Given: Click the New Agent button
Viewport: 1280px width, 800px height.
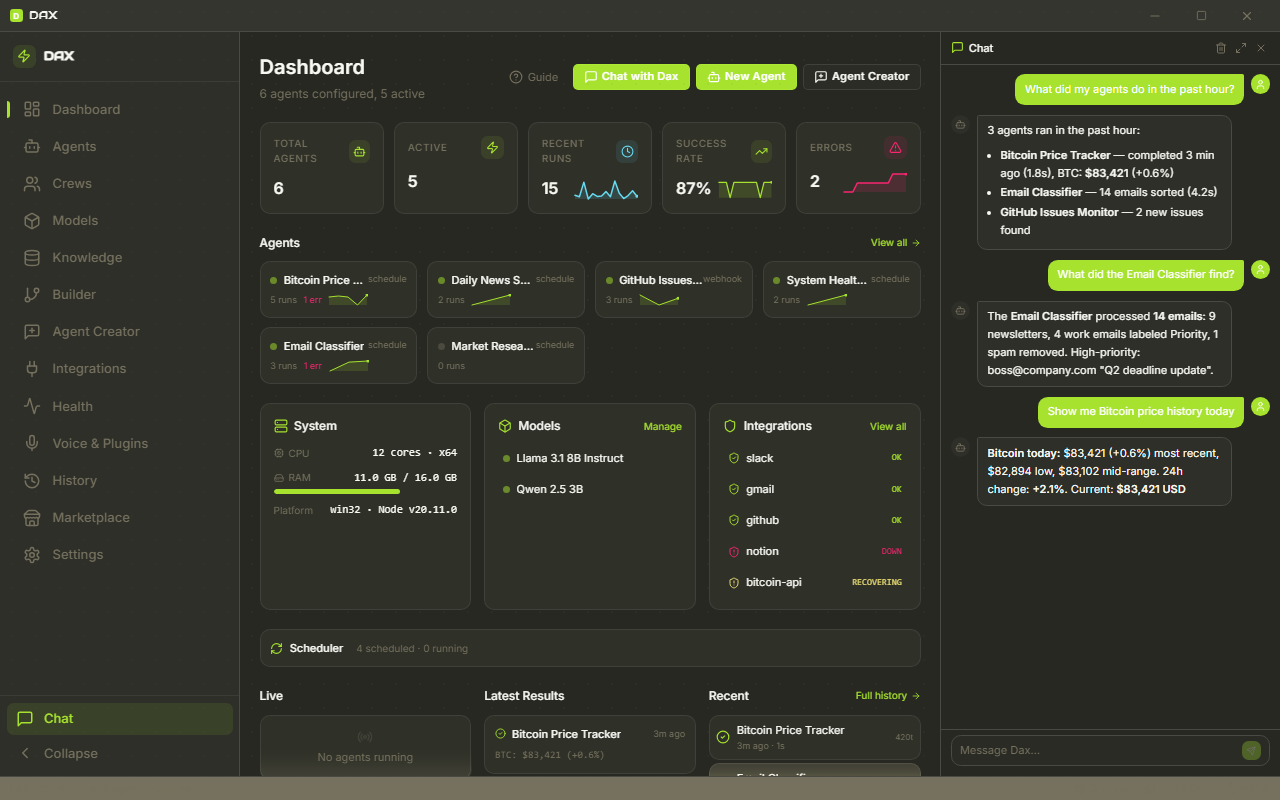Looking at the screenshot, I should click(x=746, y=77).
